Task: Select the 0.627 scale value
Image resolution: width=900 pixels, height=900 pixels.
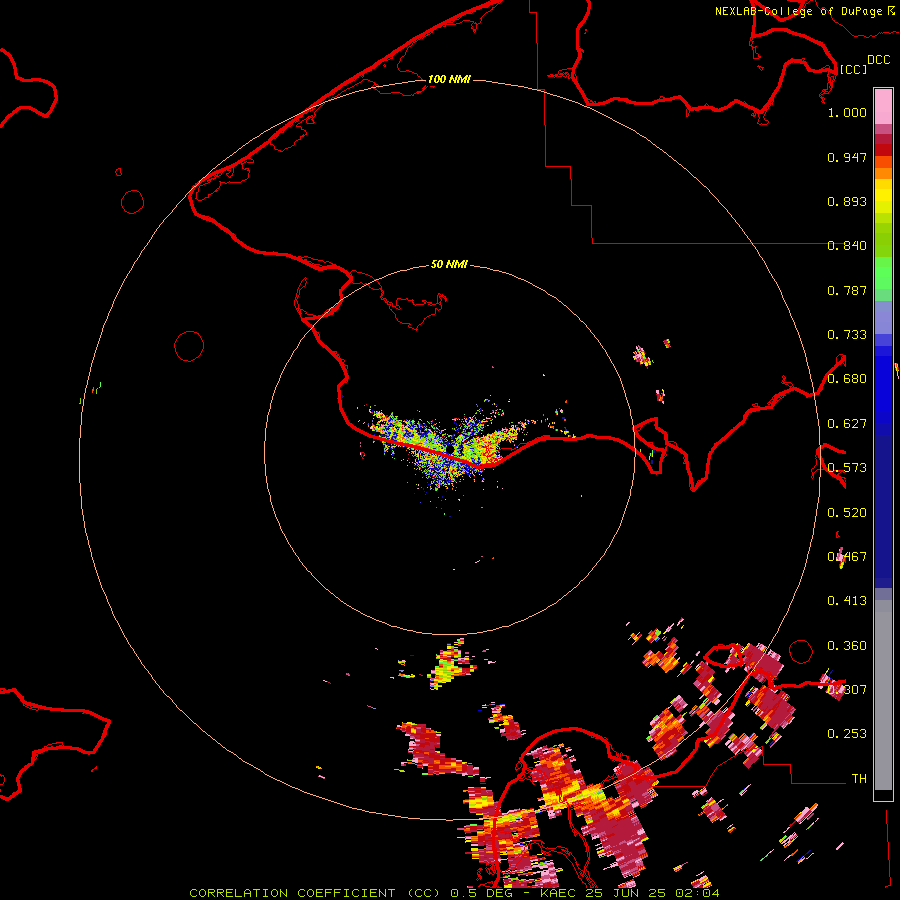Action: click(847, 424)
